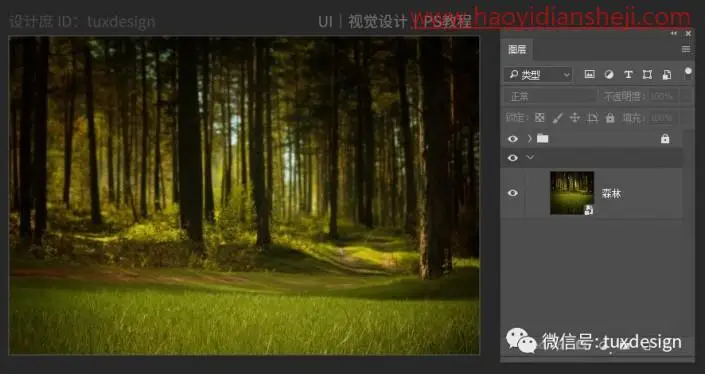Image resolution: width=705 pixels, height=374 pixels.
Task: Collapse the Layers panel with double arrows
Action: click(674, 34)
